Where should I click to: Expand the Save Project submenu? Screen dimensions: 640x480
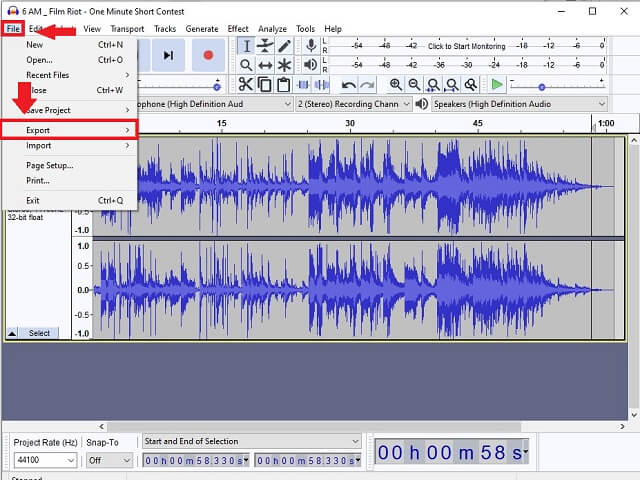pyautogui.click(x=69, y=110)
